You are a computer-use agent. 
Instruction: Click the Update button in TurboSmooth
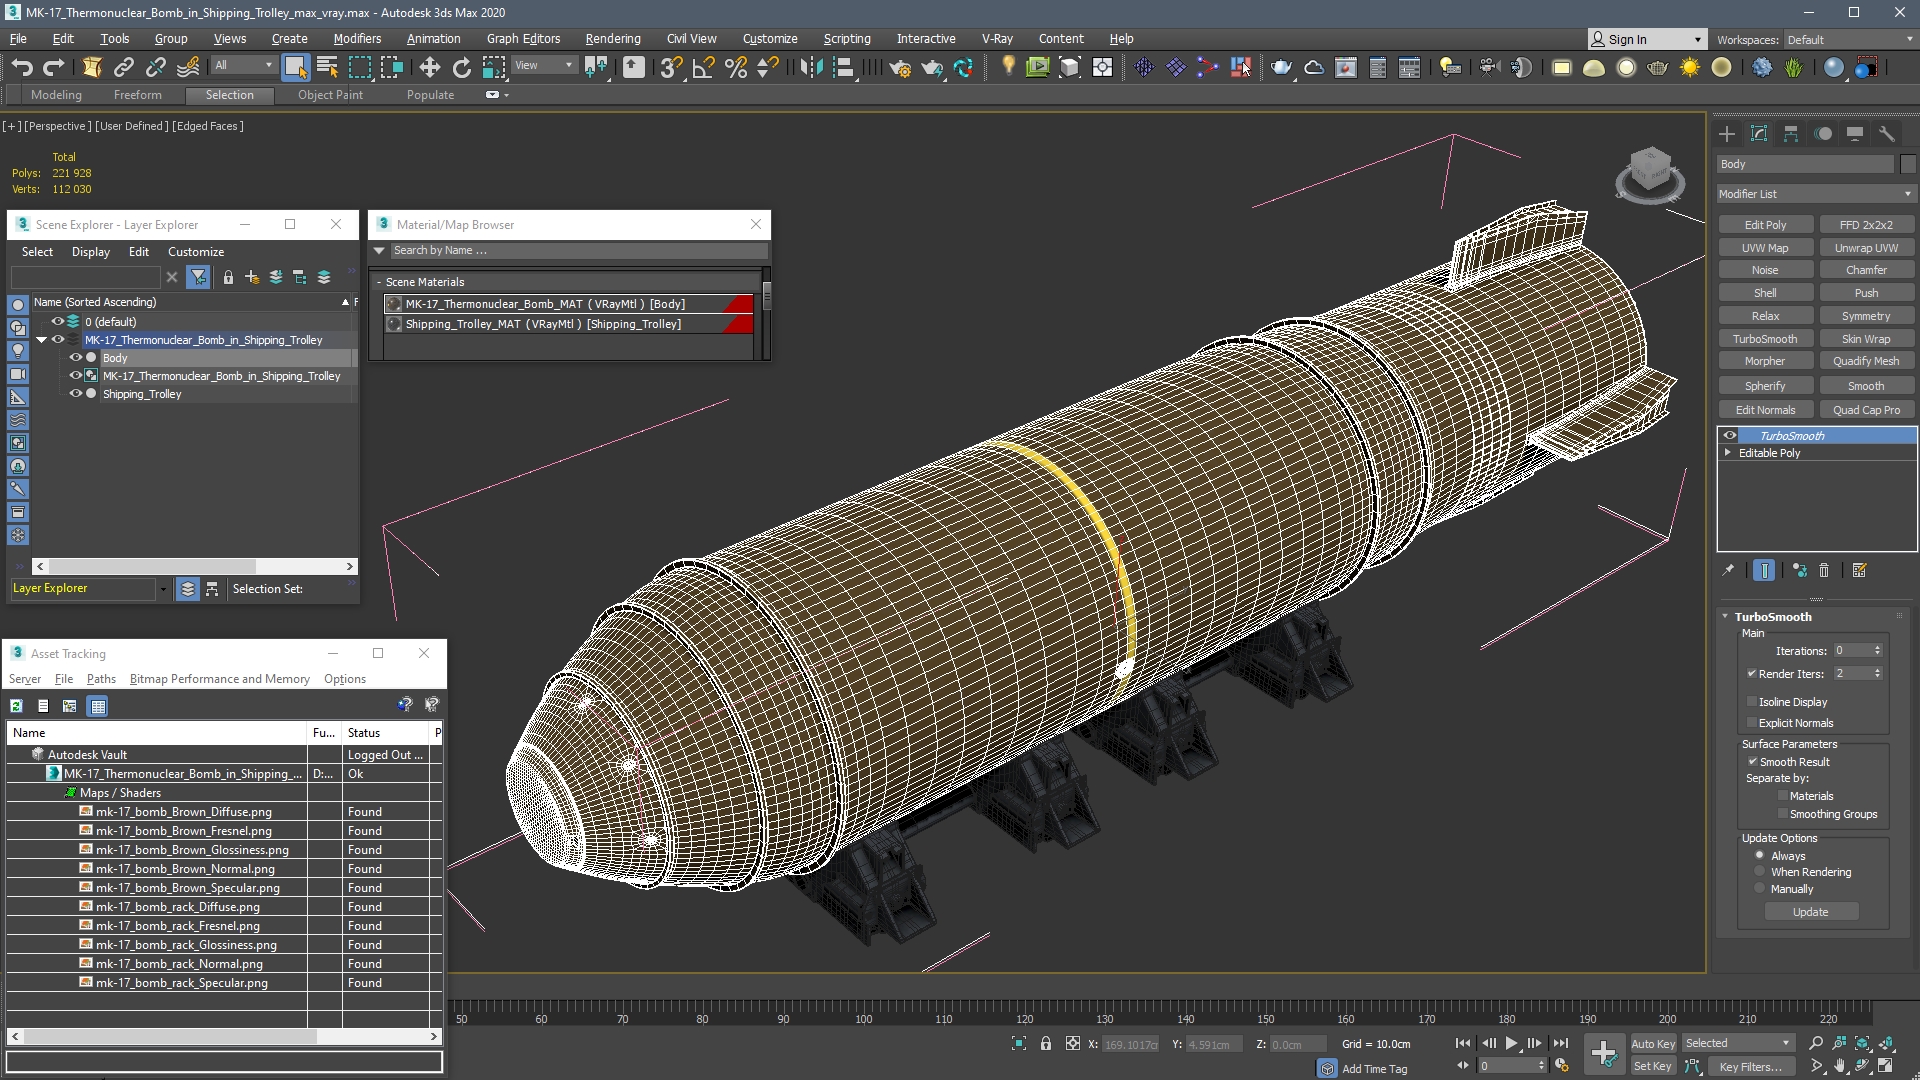point(1810,912)
